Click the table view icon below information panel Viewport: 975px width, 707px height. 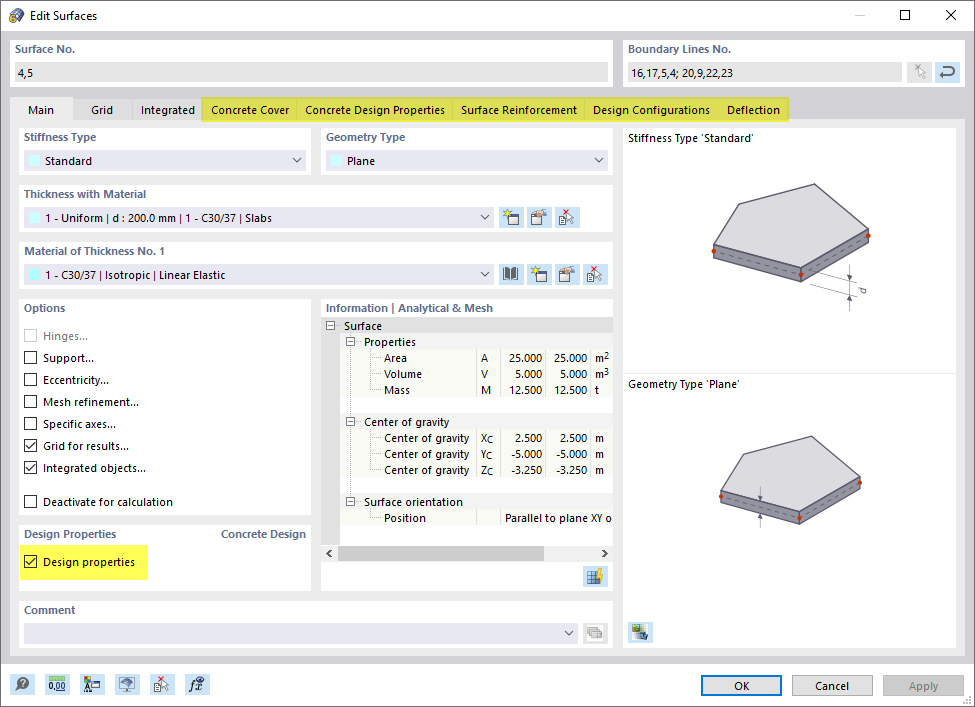tap(594, 576)
